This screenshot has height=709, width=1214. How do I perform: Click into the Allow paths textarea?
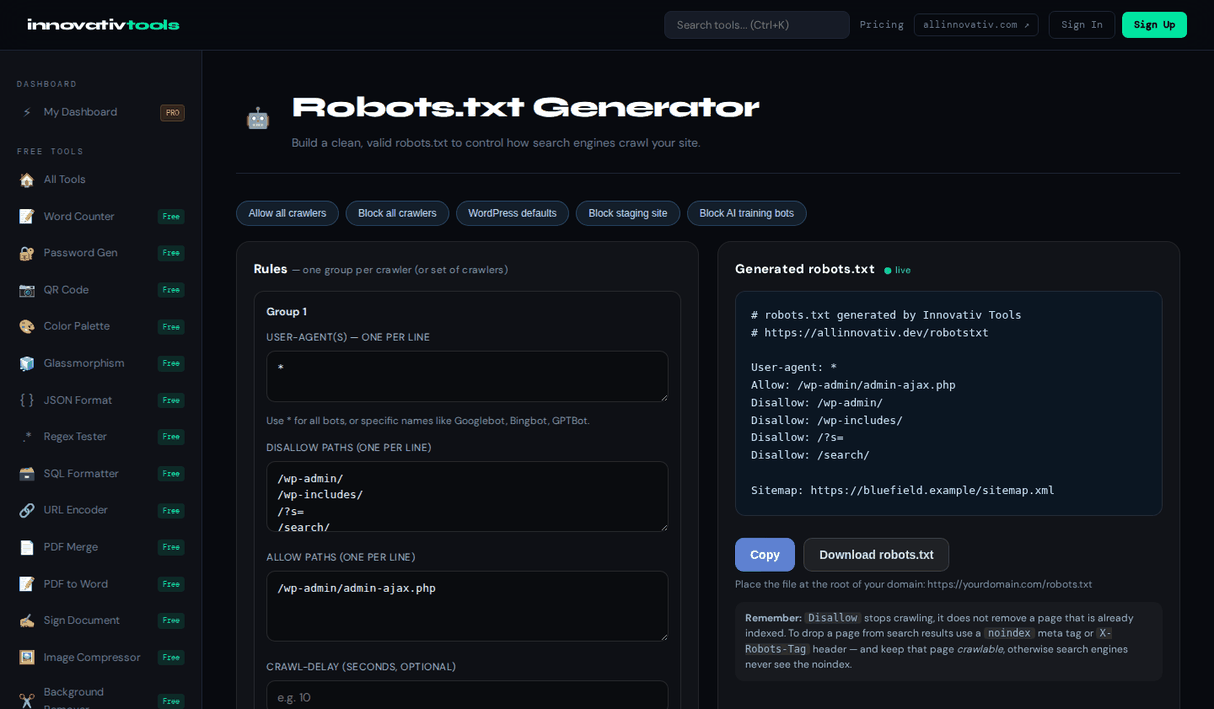[467, 606]
